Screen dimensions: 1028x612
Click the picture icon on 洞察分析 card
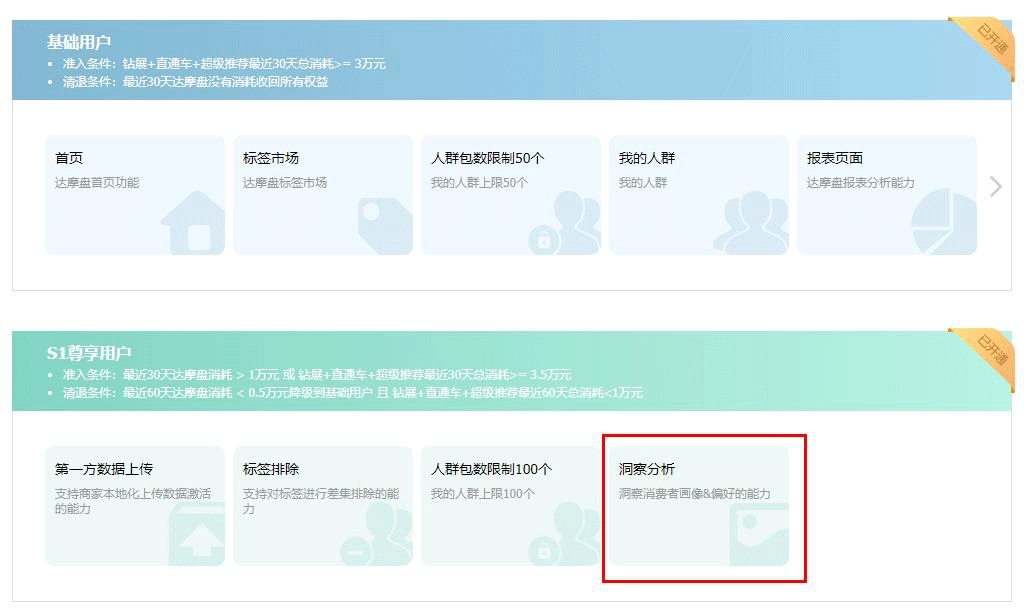(758, 535)
